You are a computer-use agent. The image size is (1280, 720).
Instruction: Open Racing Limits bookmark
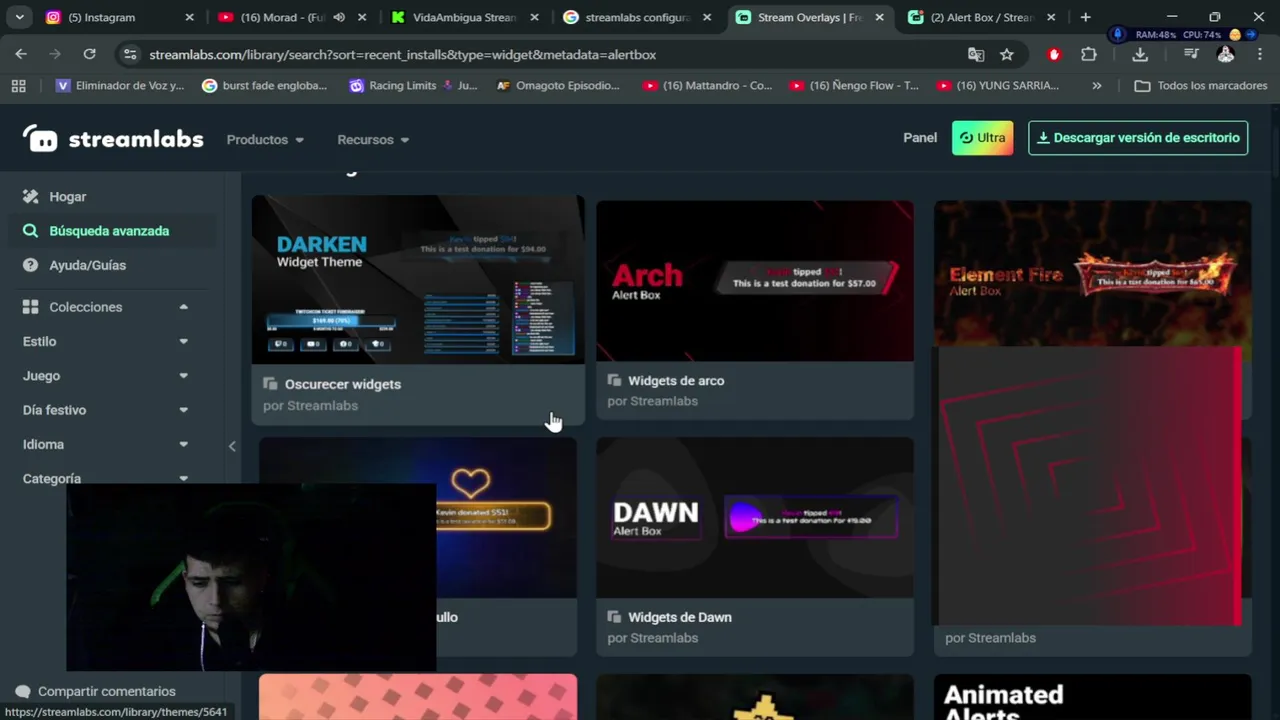click(x=413, y=86)
